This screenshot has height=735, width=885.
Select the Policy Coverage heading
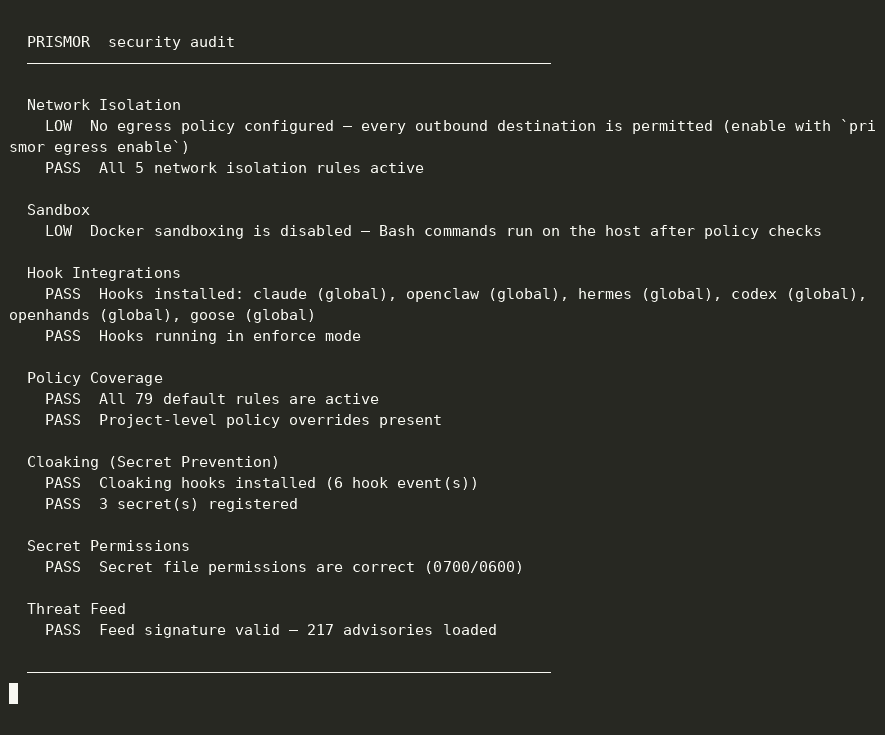pyautogui.click(x=95, y=378)
